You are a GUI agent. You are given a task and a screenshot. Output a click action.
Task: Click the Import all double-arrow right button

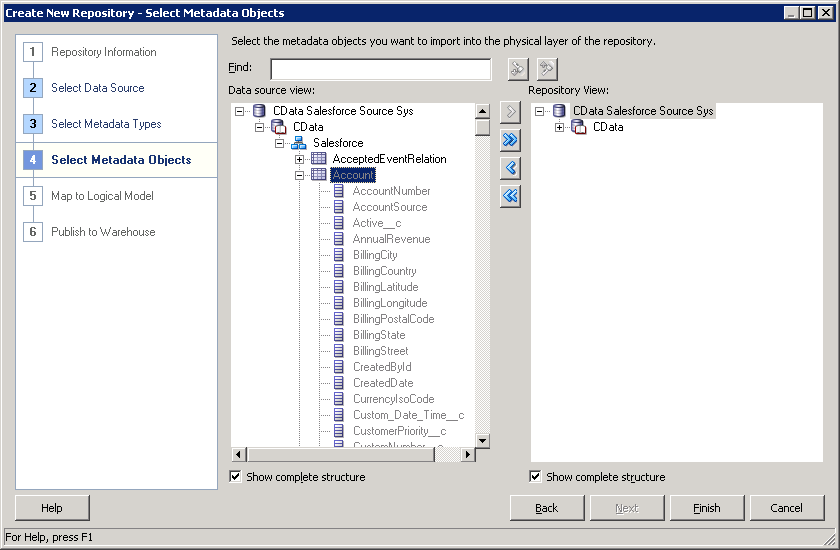[510, 140]
